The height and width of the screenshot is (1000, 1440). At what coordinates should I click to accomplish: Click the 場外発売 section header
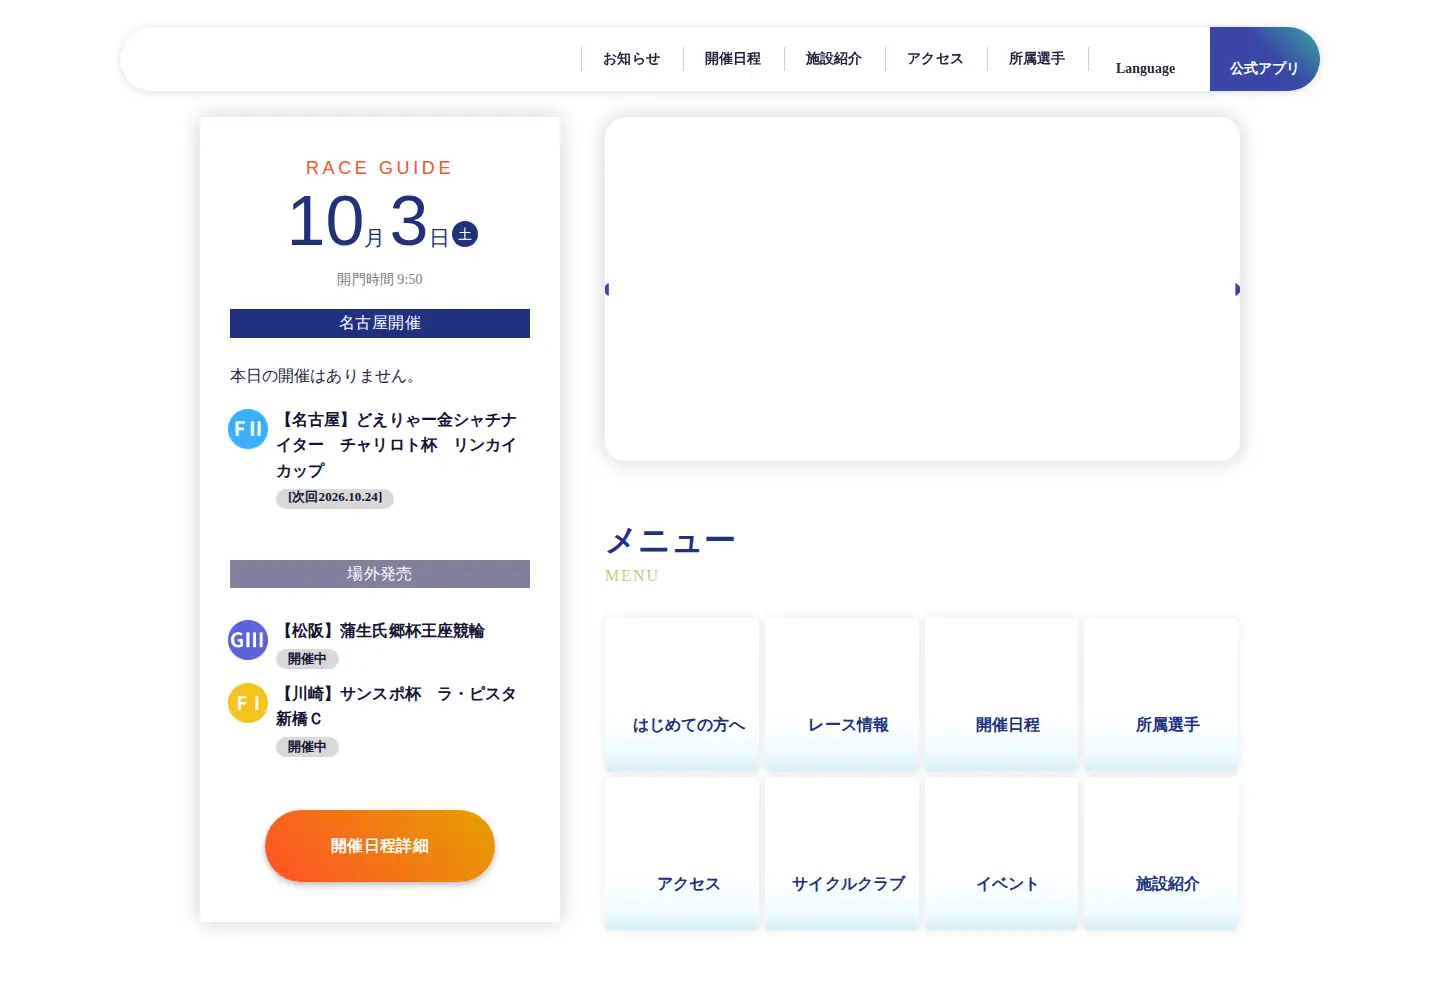[x=380, y=574]
